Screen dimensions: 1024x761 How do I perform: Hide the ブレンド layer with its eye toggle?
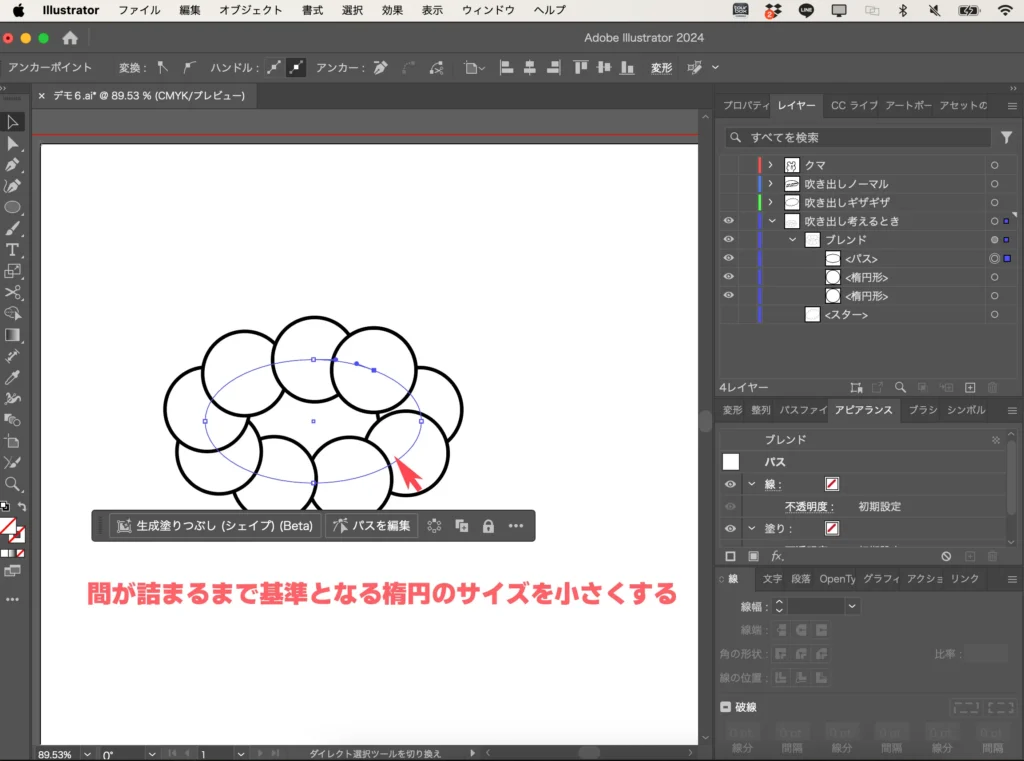pyautogui.click(x=728, y=239)
